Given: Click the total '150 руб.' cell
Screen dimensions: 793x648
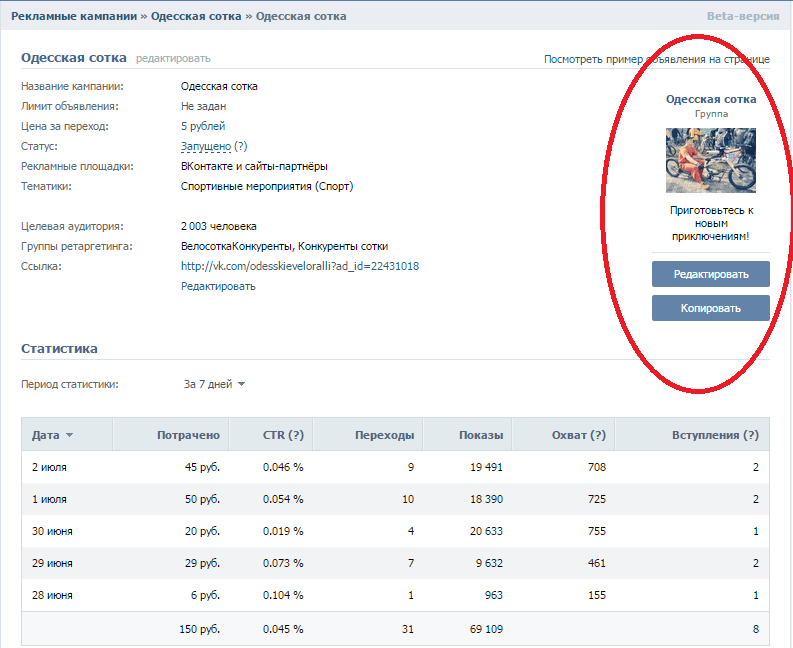Looking at the screenshot, I should click(199, 629).
